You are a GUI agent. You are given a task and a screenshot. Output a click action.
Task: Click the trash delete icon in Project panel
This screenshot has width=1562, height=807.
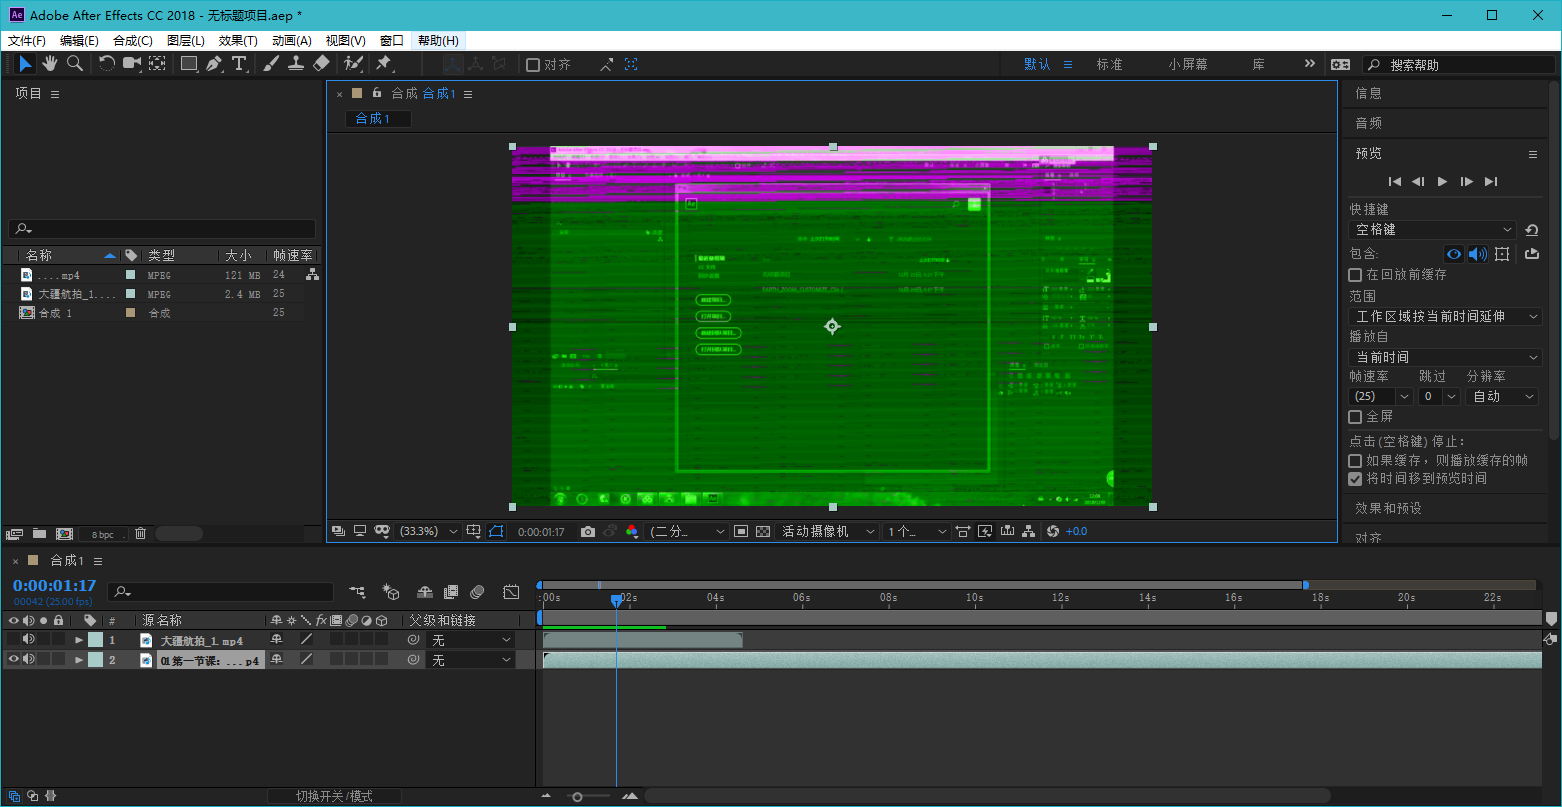[141, 534]
